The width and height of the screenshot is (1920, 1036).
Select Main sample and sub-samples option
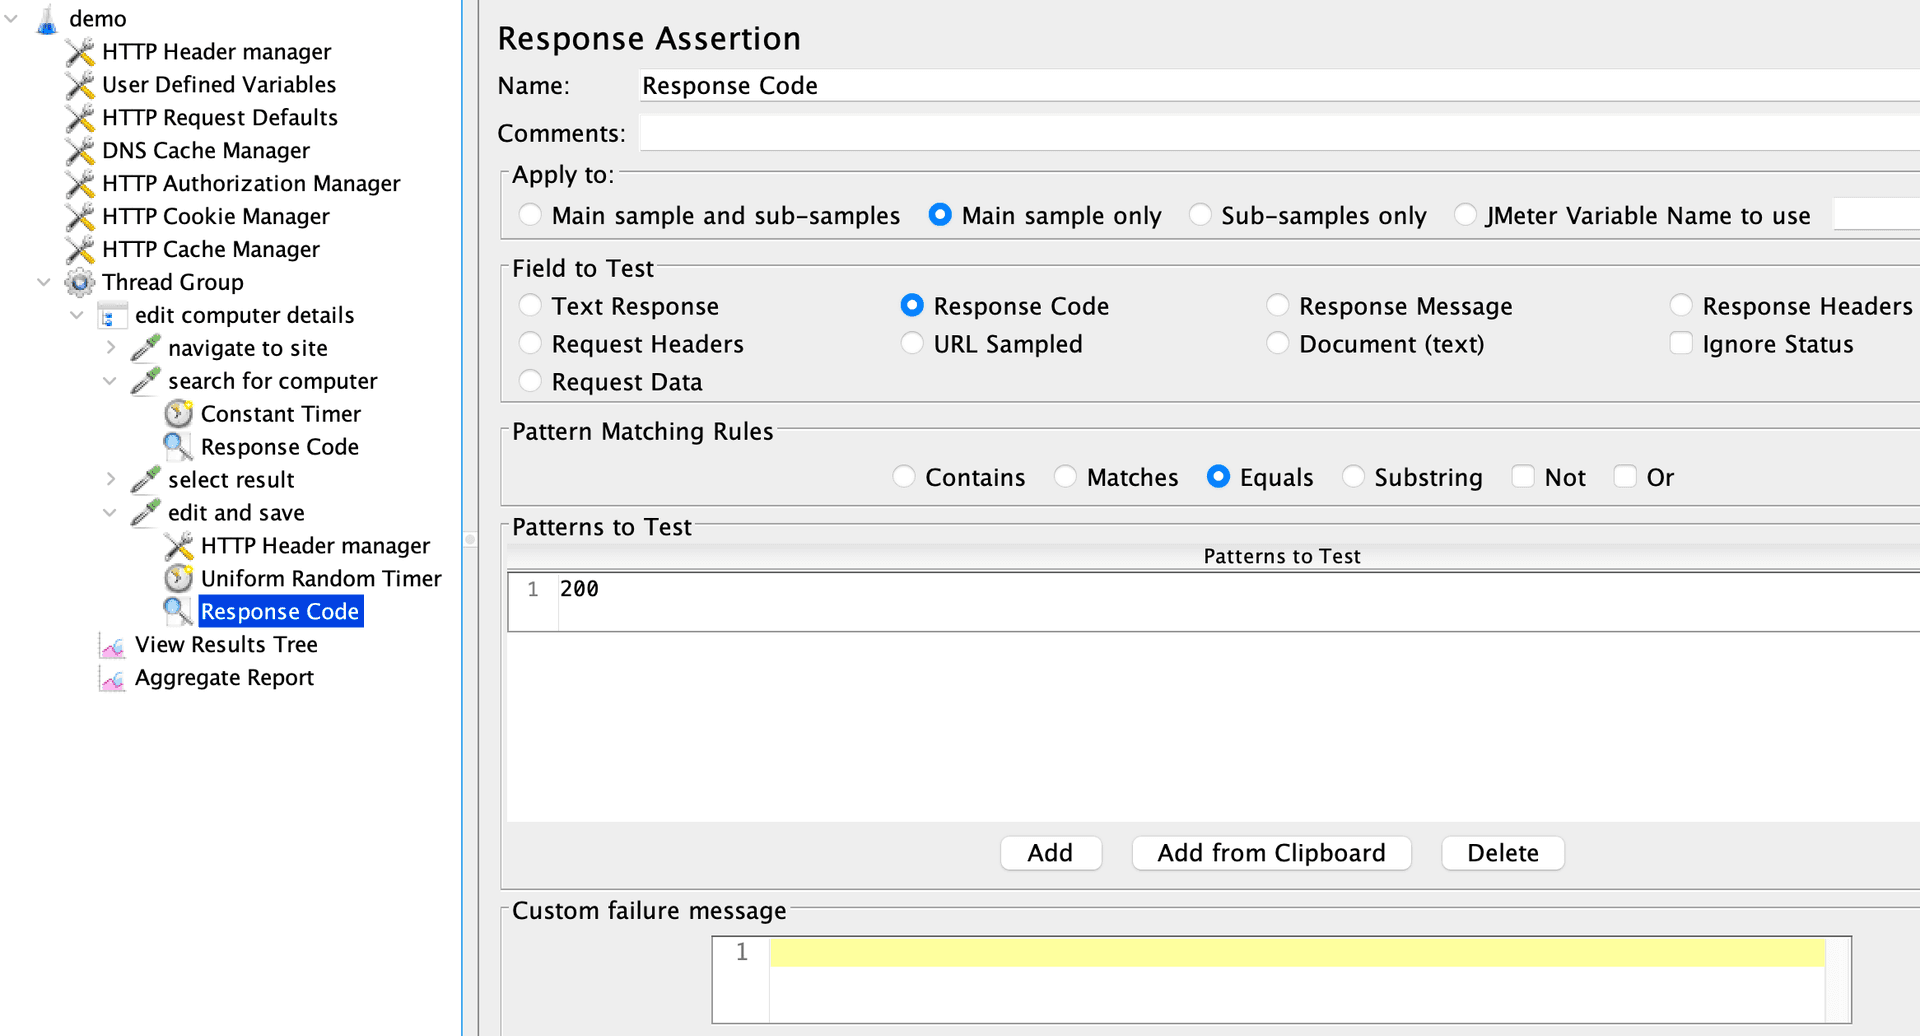pyautogui.click(x=531, y=215)
